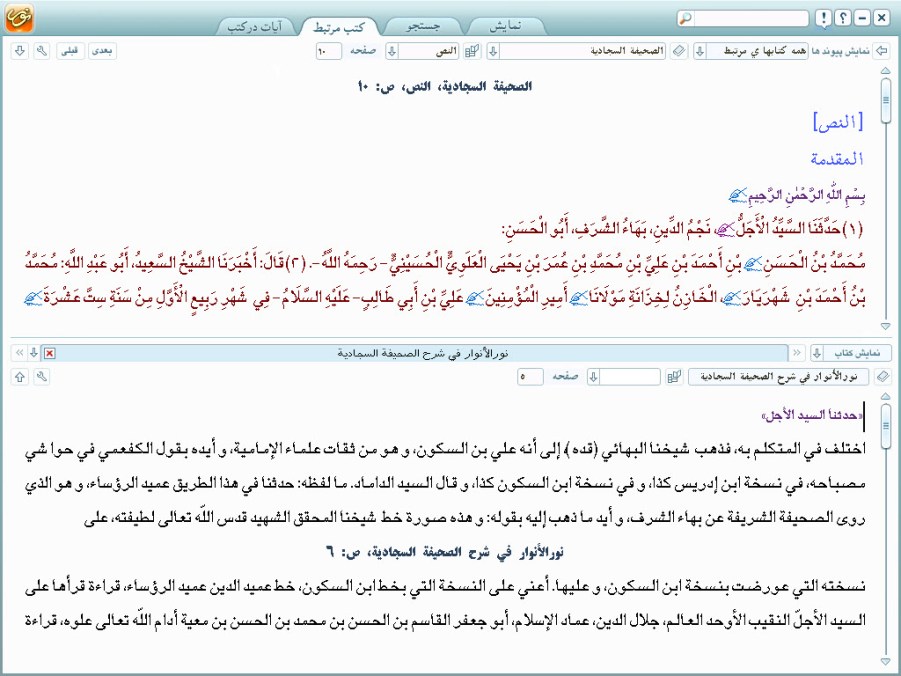Click the link icon after السید الأجل
Image resolution: width=901 pixels, height=676 pixels.
click(724, 230)
